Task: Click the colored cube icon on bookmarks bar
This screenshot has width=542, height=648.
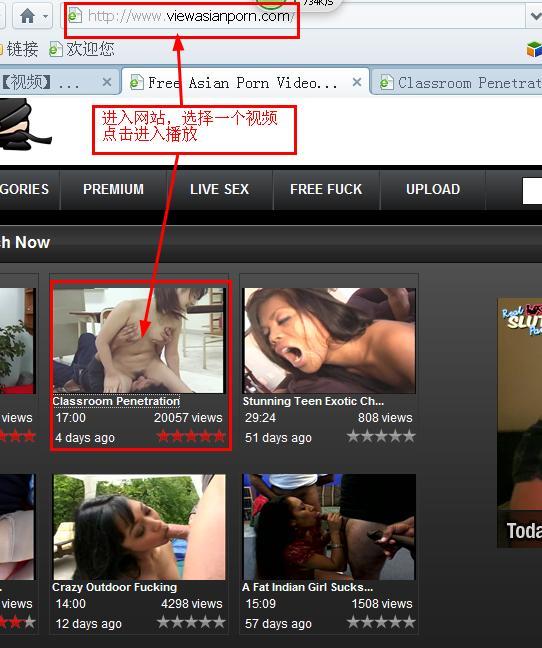Action: coord(534,50)
